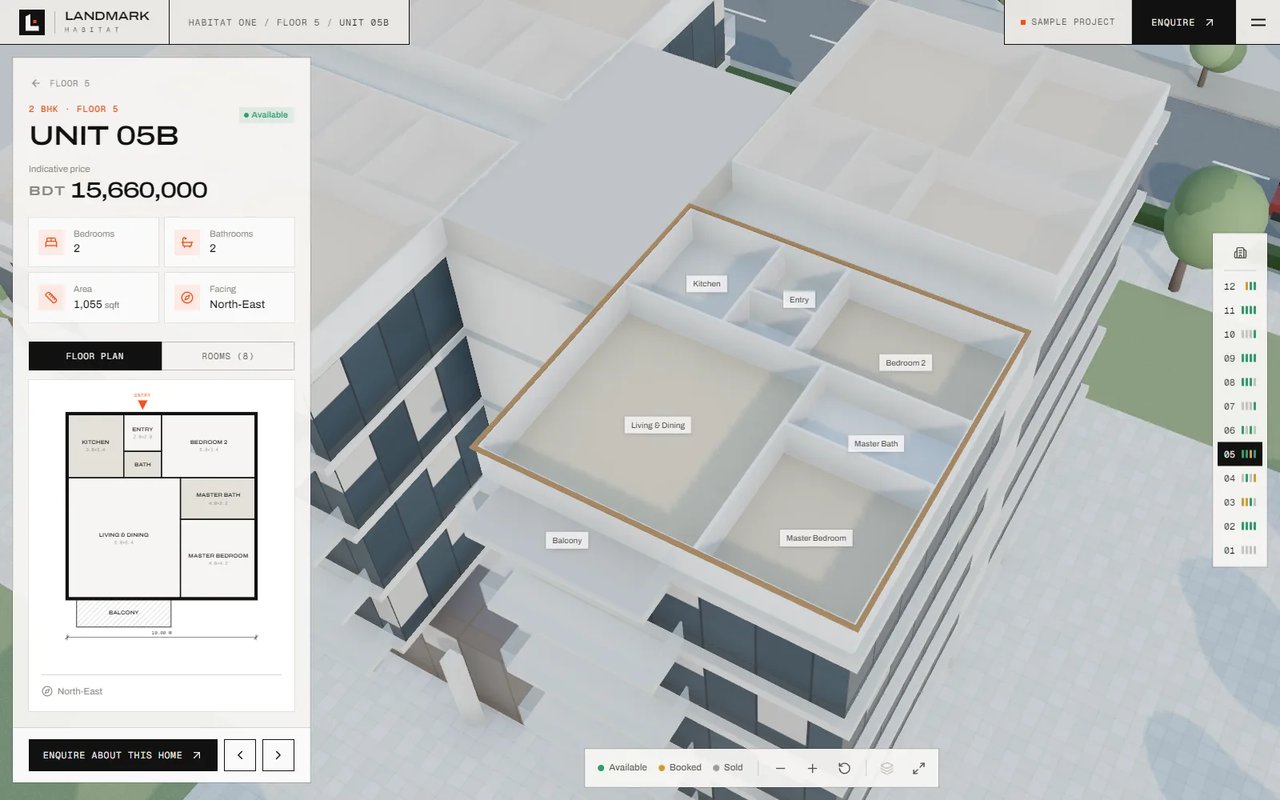Click the Area measure icon
This screenshot has width=1280, height=800.
[x=51, y=297]
